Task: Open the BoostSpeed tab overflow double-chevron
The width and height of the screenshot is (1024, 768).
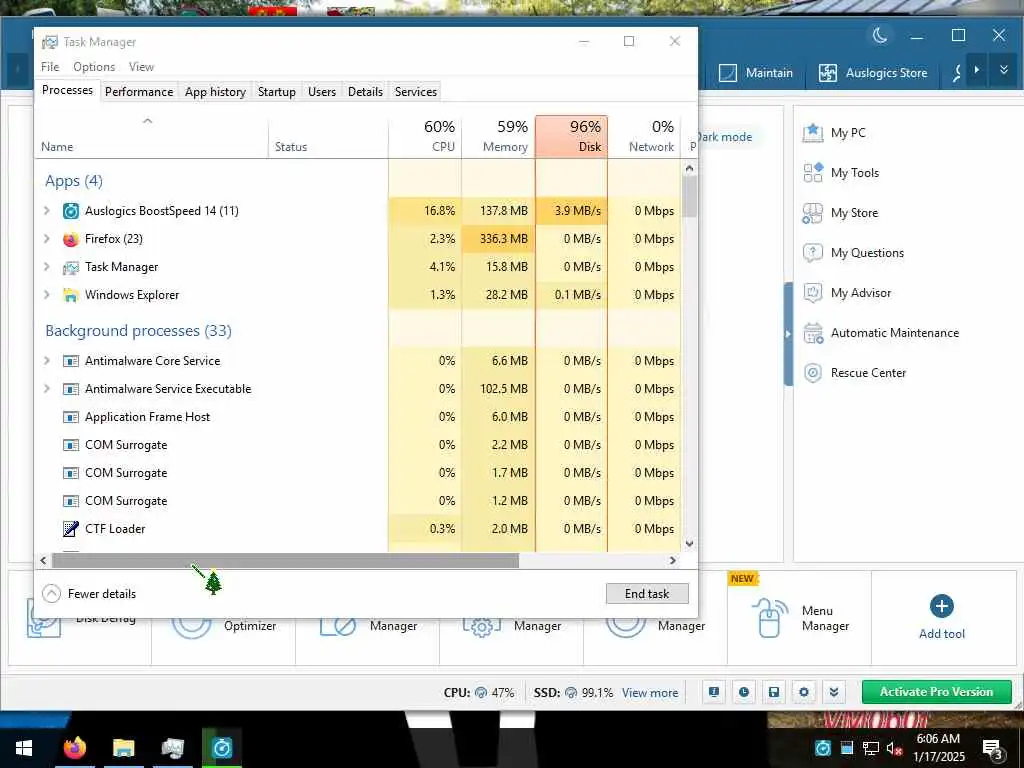Action: pos(1004,70)
